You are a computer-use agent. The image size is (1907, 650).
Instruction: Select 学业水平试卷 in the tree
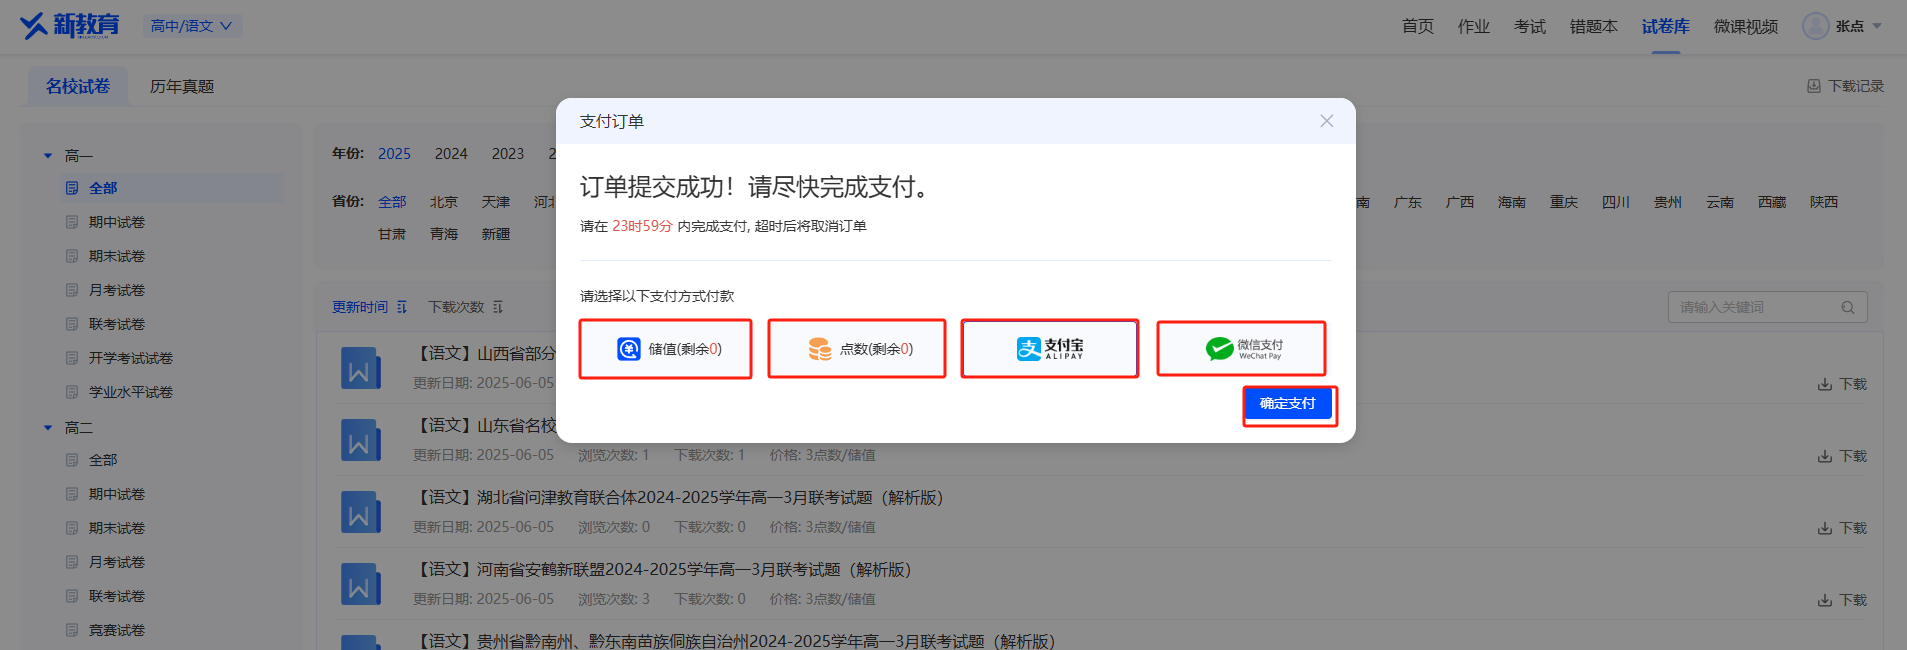[130, 392]
